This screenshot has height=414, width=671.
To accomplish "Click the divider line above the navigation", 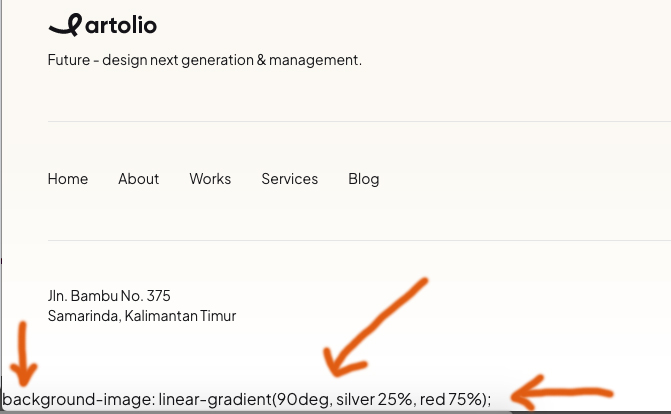I will click(359, 122).
